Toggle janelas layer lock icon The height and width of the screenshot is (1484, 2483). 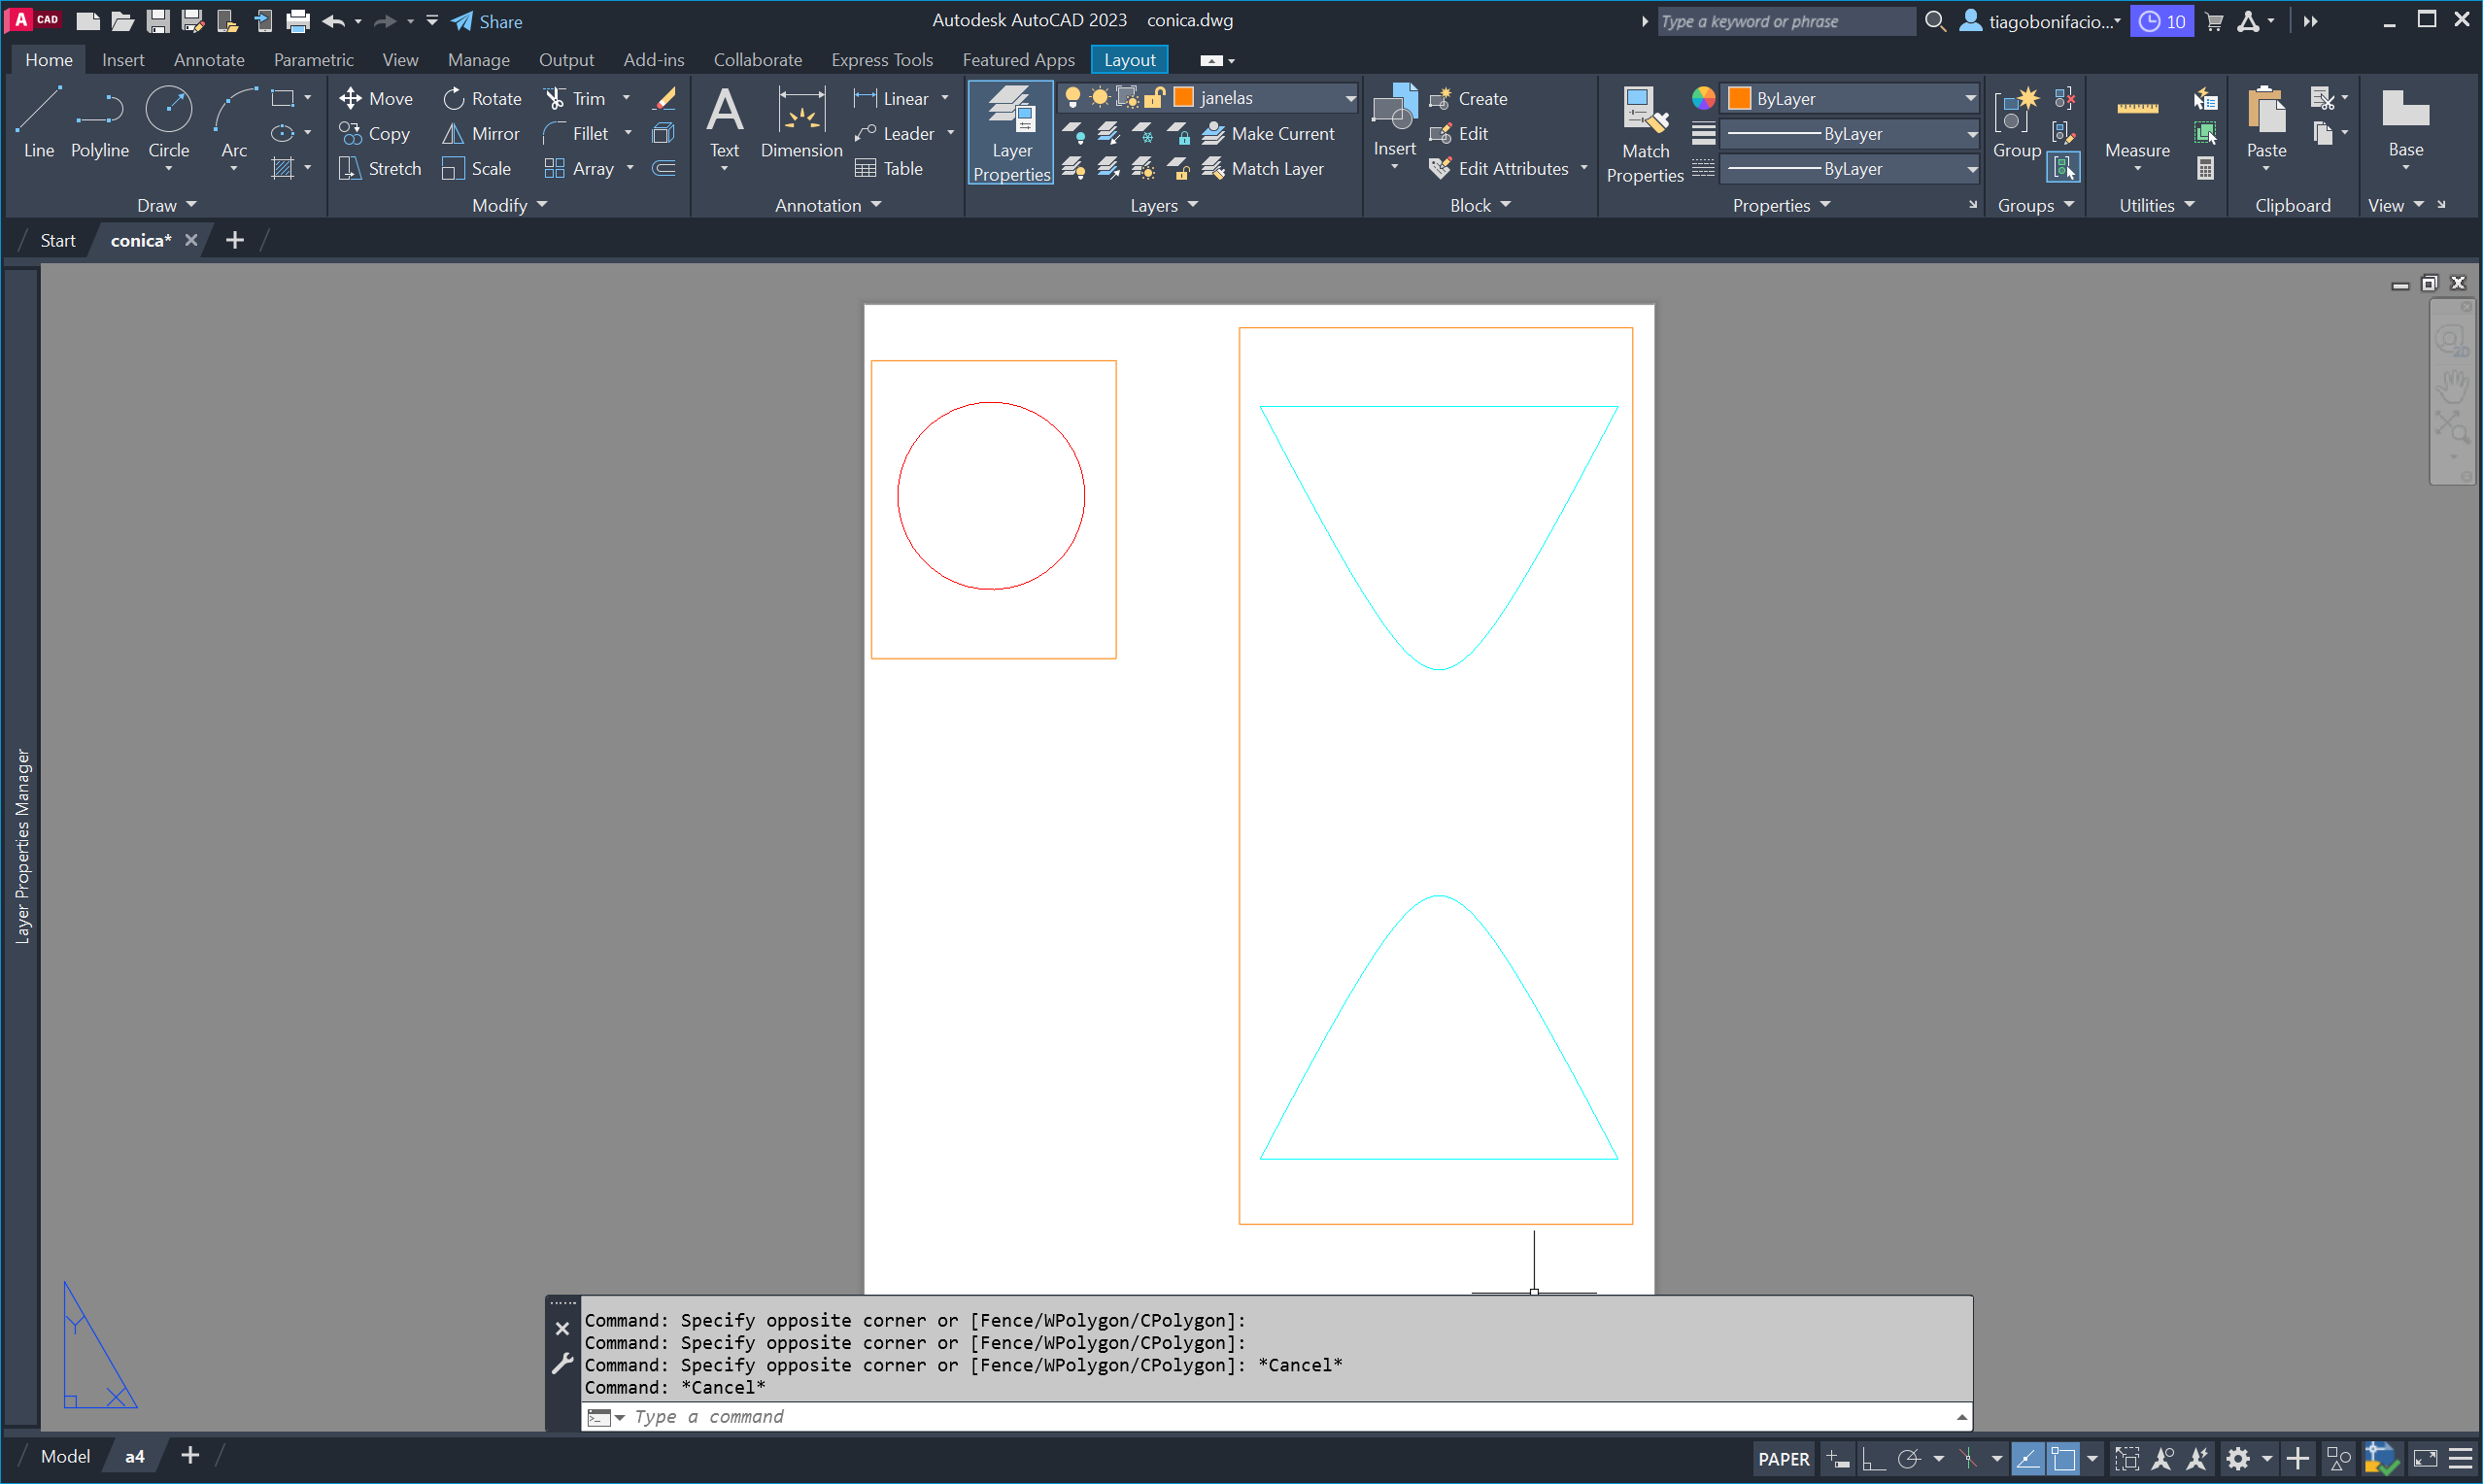click(1154, 97)
